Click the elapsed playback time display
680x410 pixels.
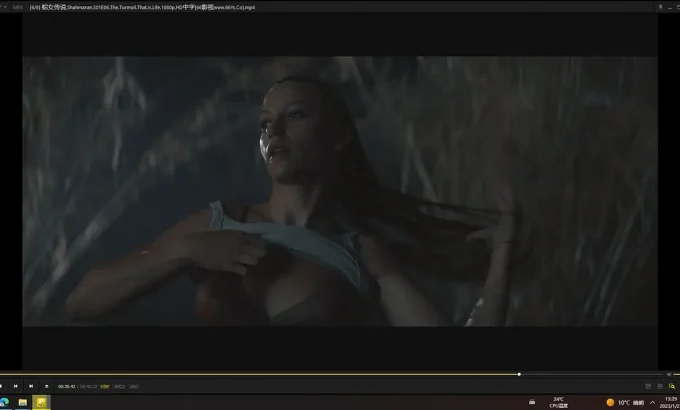click(67, 387)
